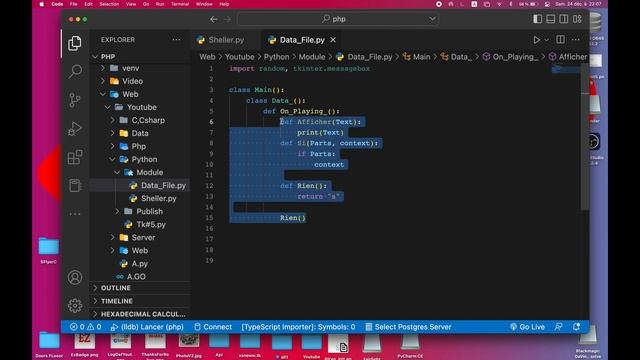640x360 pixels.
Task: Expand the Server folder
Action: pos(113,238)
